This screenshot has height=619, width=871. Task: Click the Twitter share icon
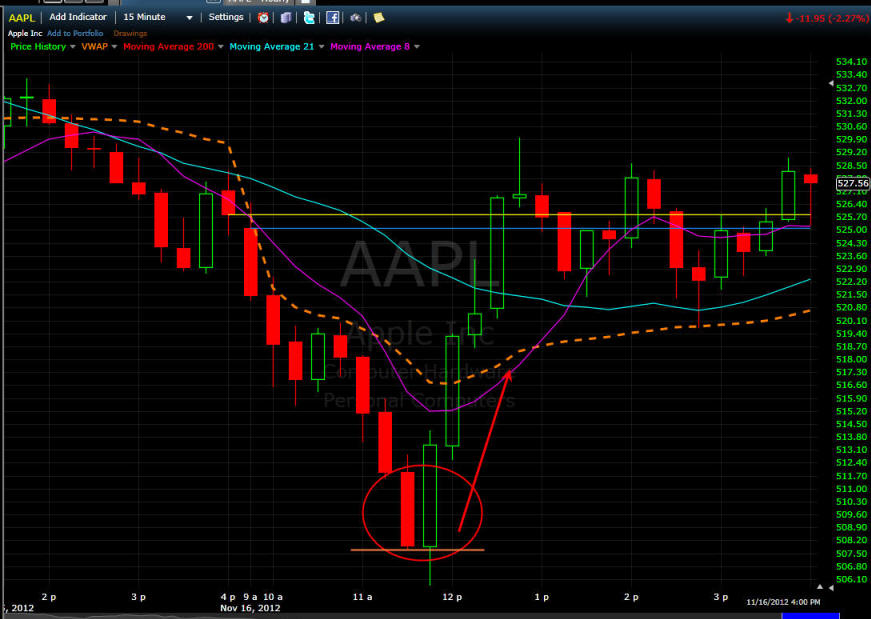point(308,17)
